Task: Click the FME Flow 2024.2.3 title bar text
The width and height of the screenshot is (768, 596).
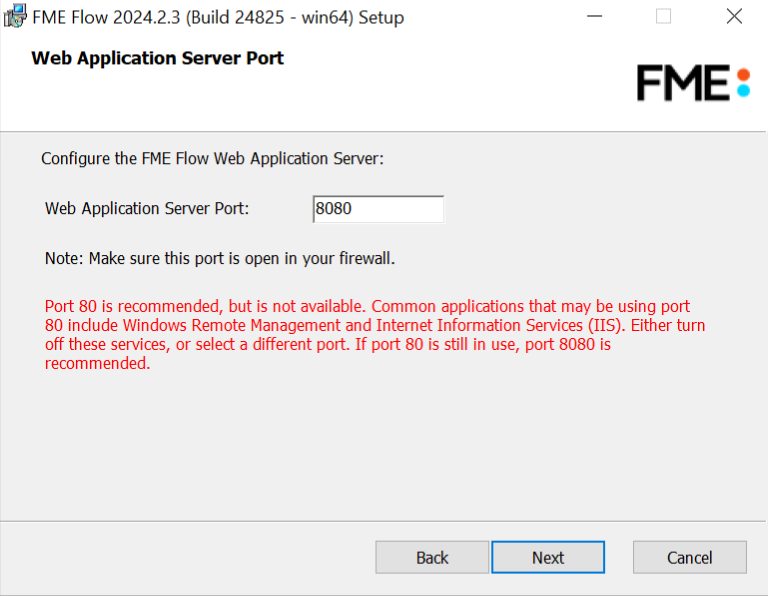Action: coord(218,17)
